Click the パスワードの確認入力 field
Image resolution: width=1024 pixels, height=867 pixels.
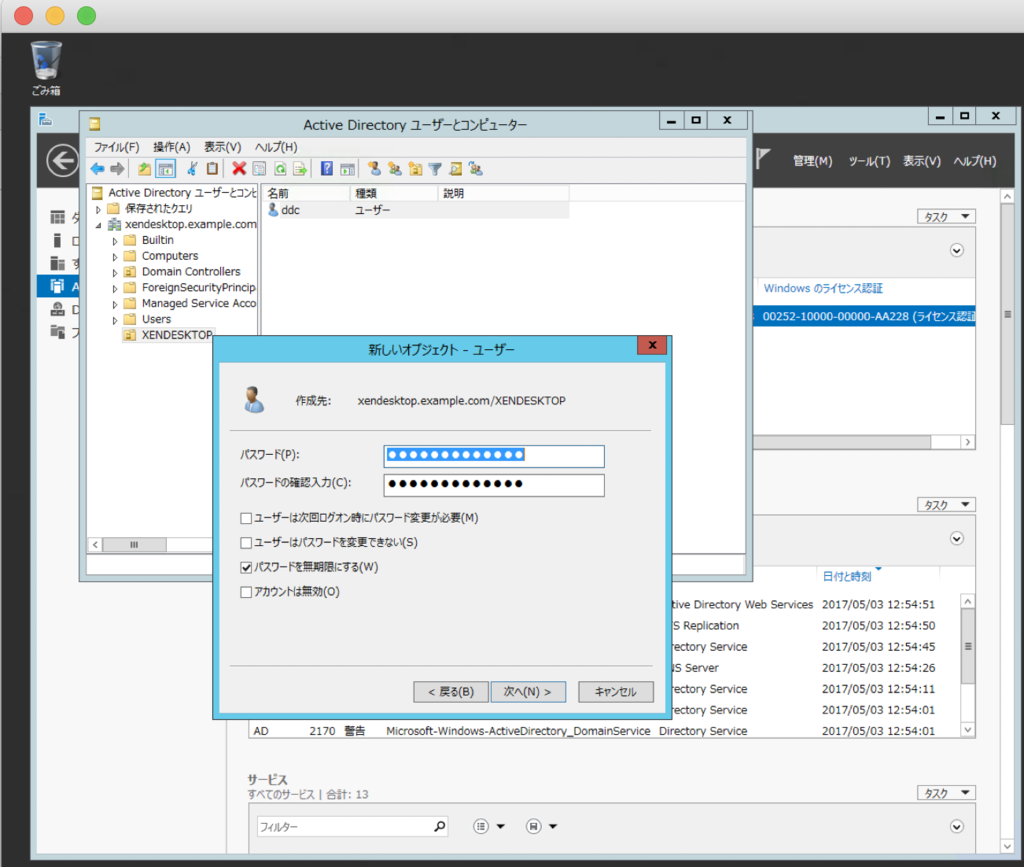[494, 484]
